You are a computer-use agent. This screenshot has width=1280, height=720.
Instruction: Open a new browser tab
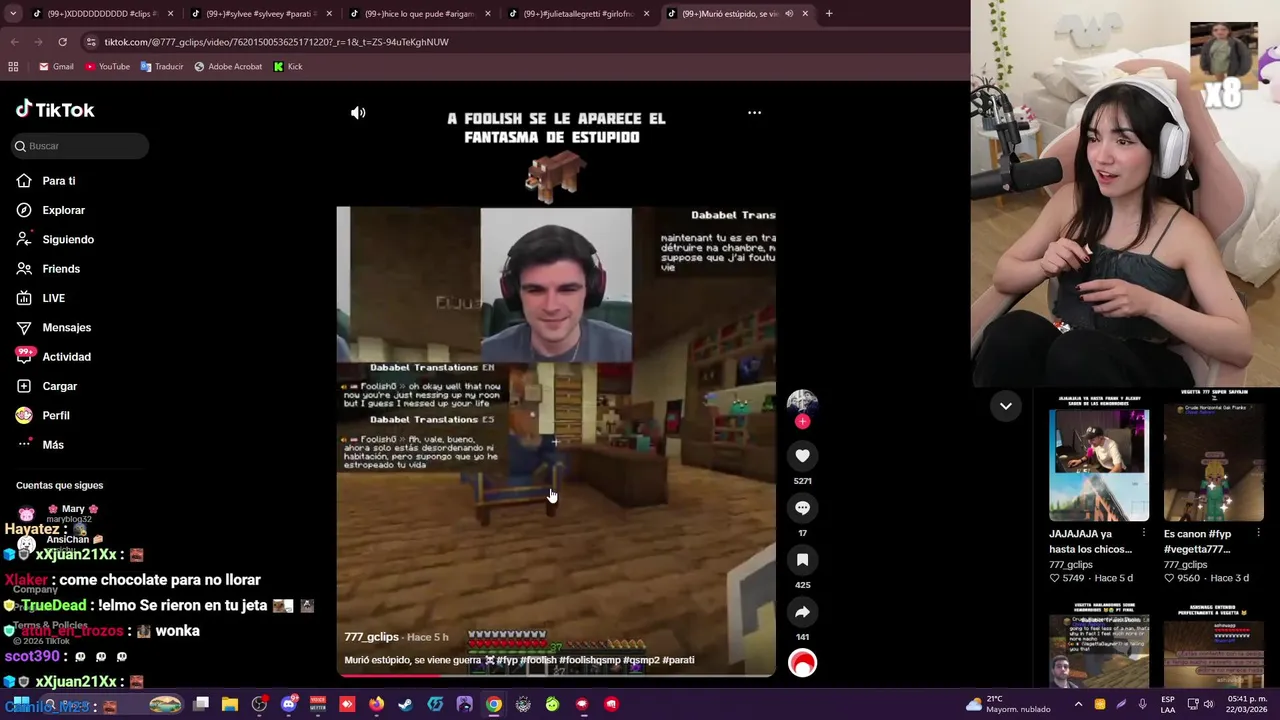[x=829, y=14]
